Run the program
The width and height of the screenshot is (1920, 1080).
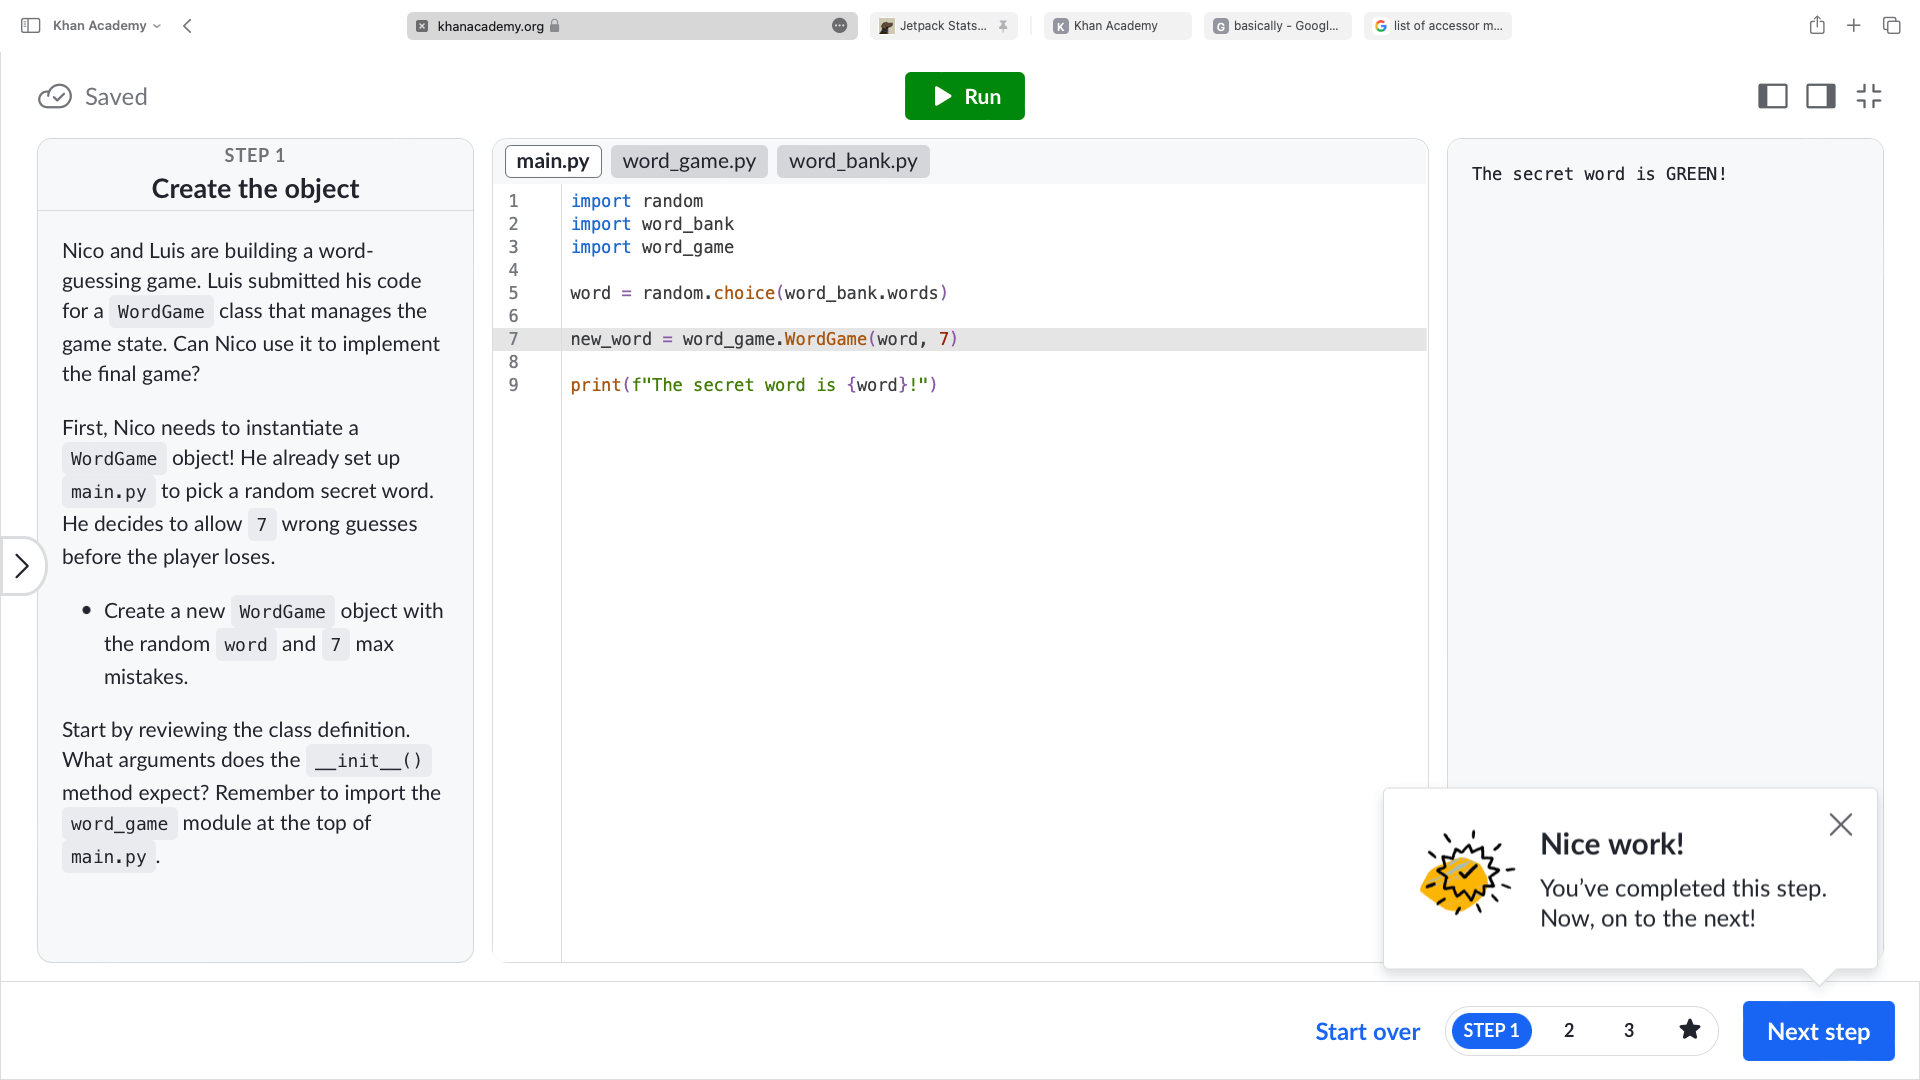(x=965, y=96)
